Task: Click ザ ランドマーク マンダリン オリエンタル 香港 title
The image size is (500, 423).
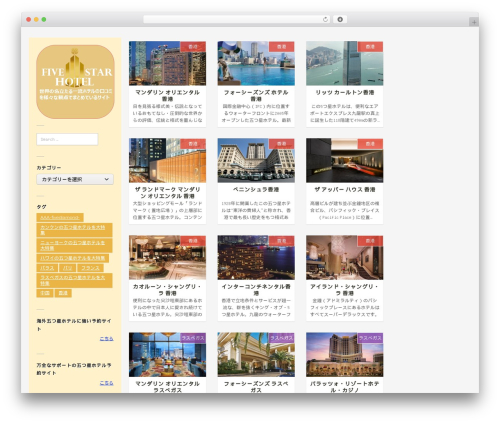Action: (167, 193)
